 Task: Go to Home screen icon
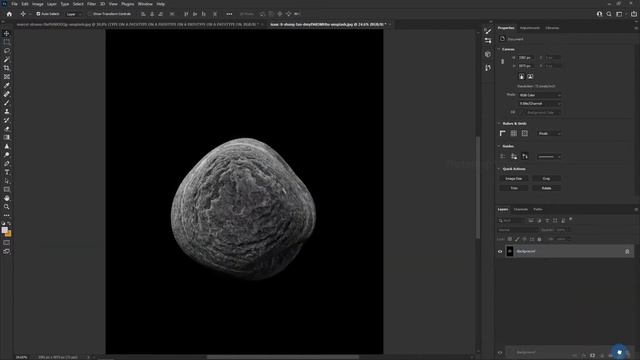tap(9, 14)
